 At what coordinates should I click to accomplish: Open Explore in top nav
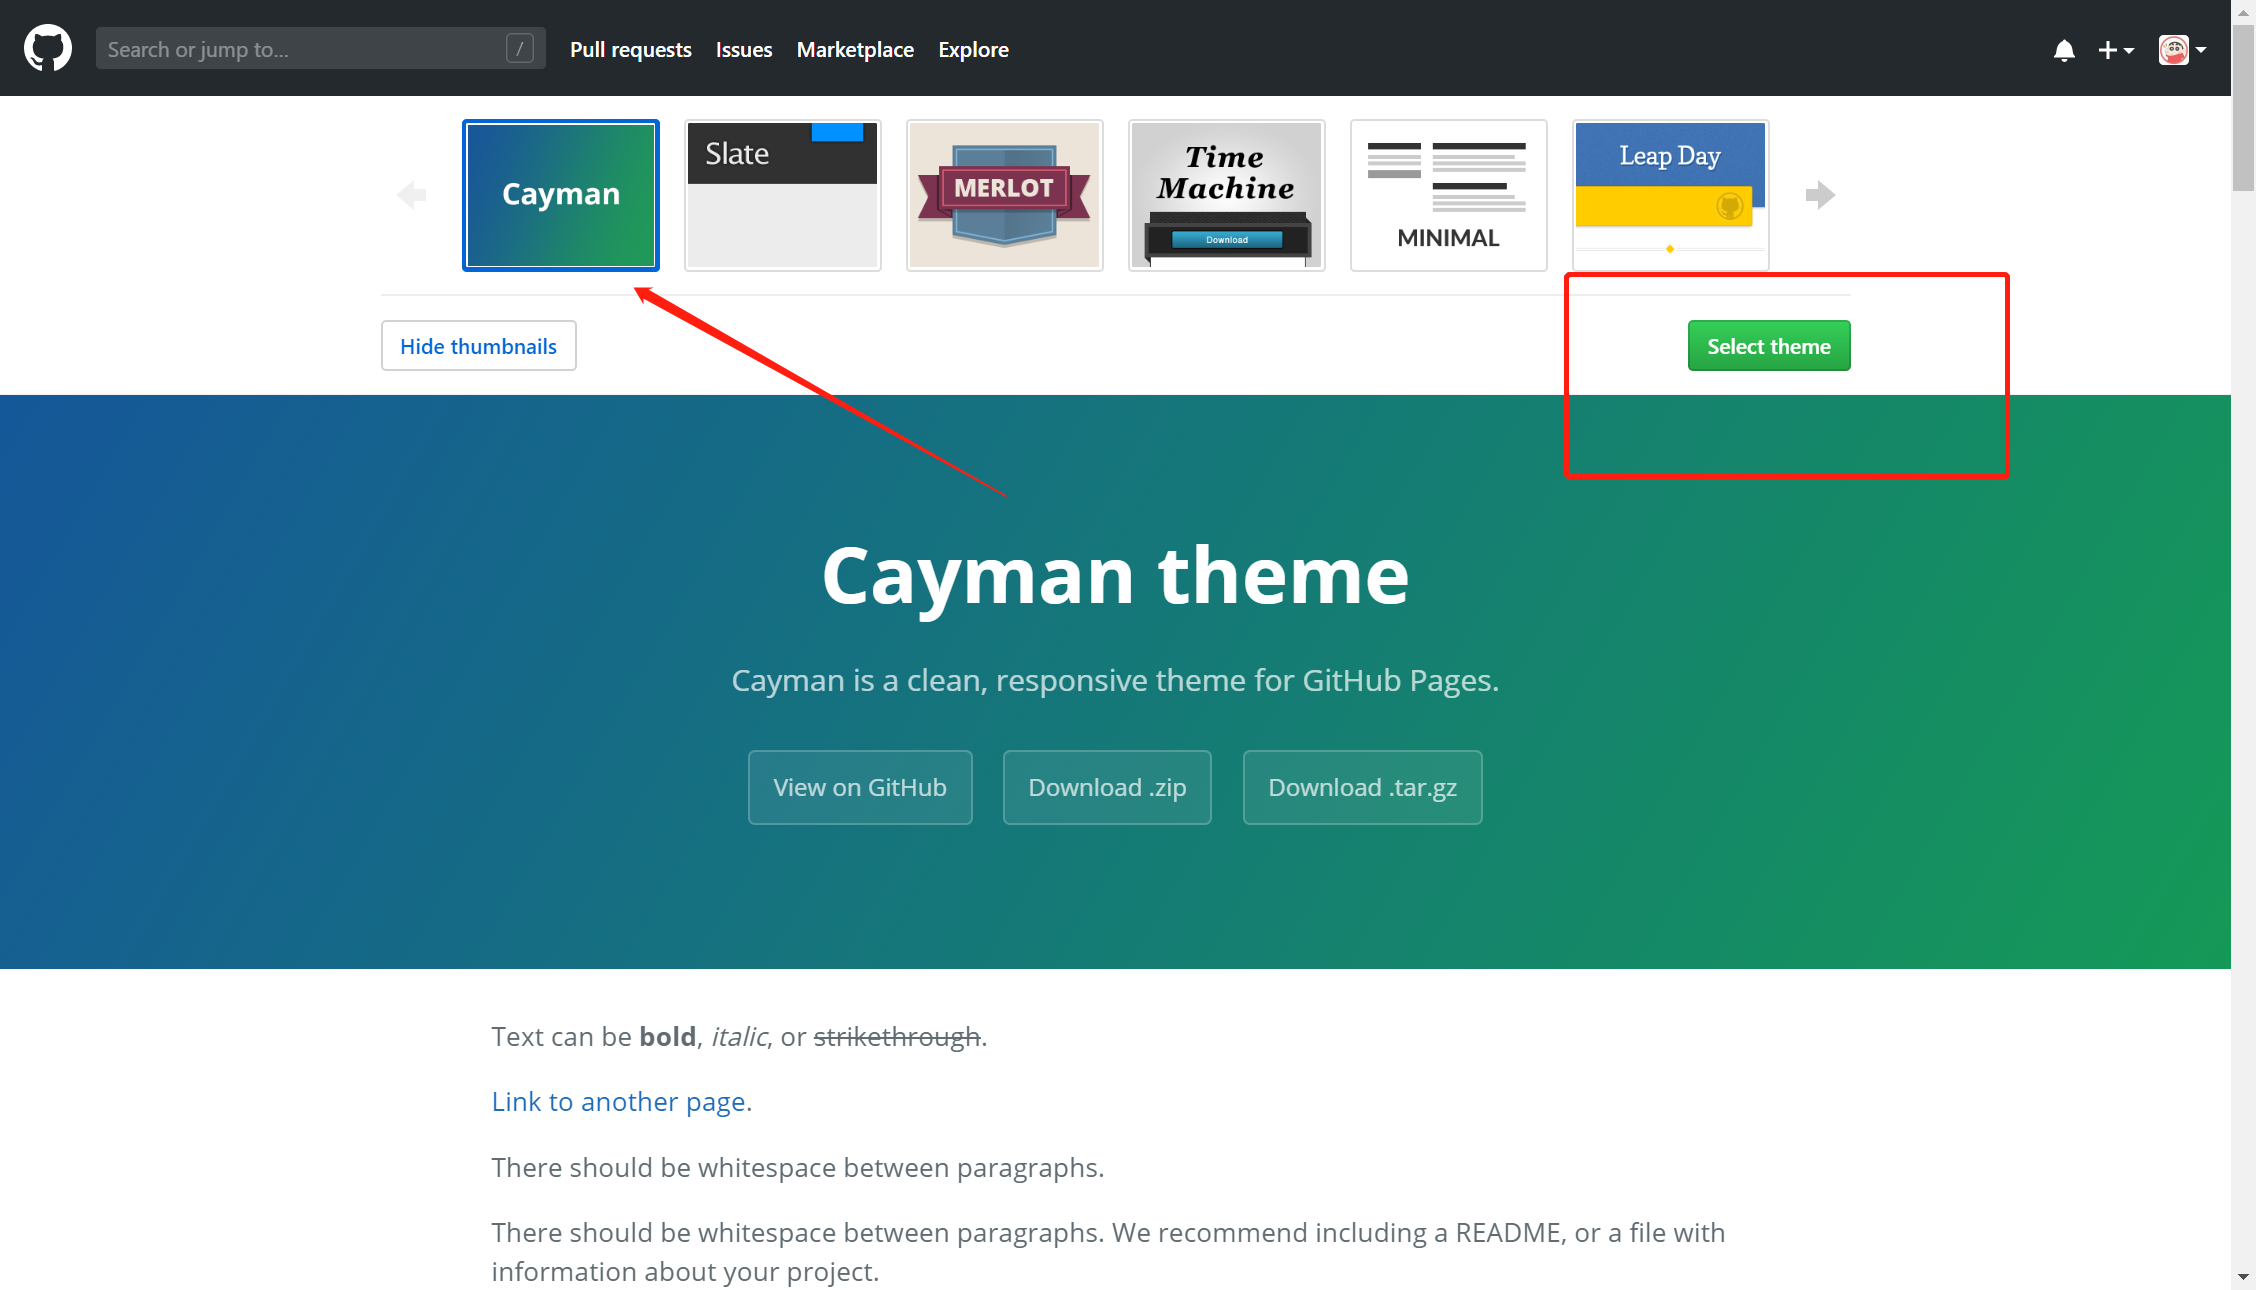(972, 50)
